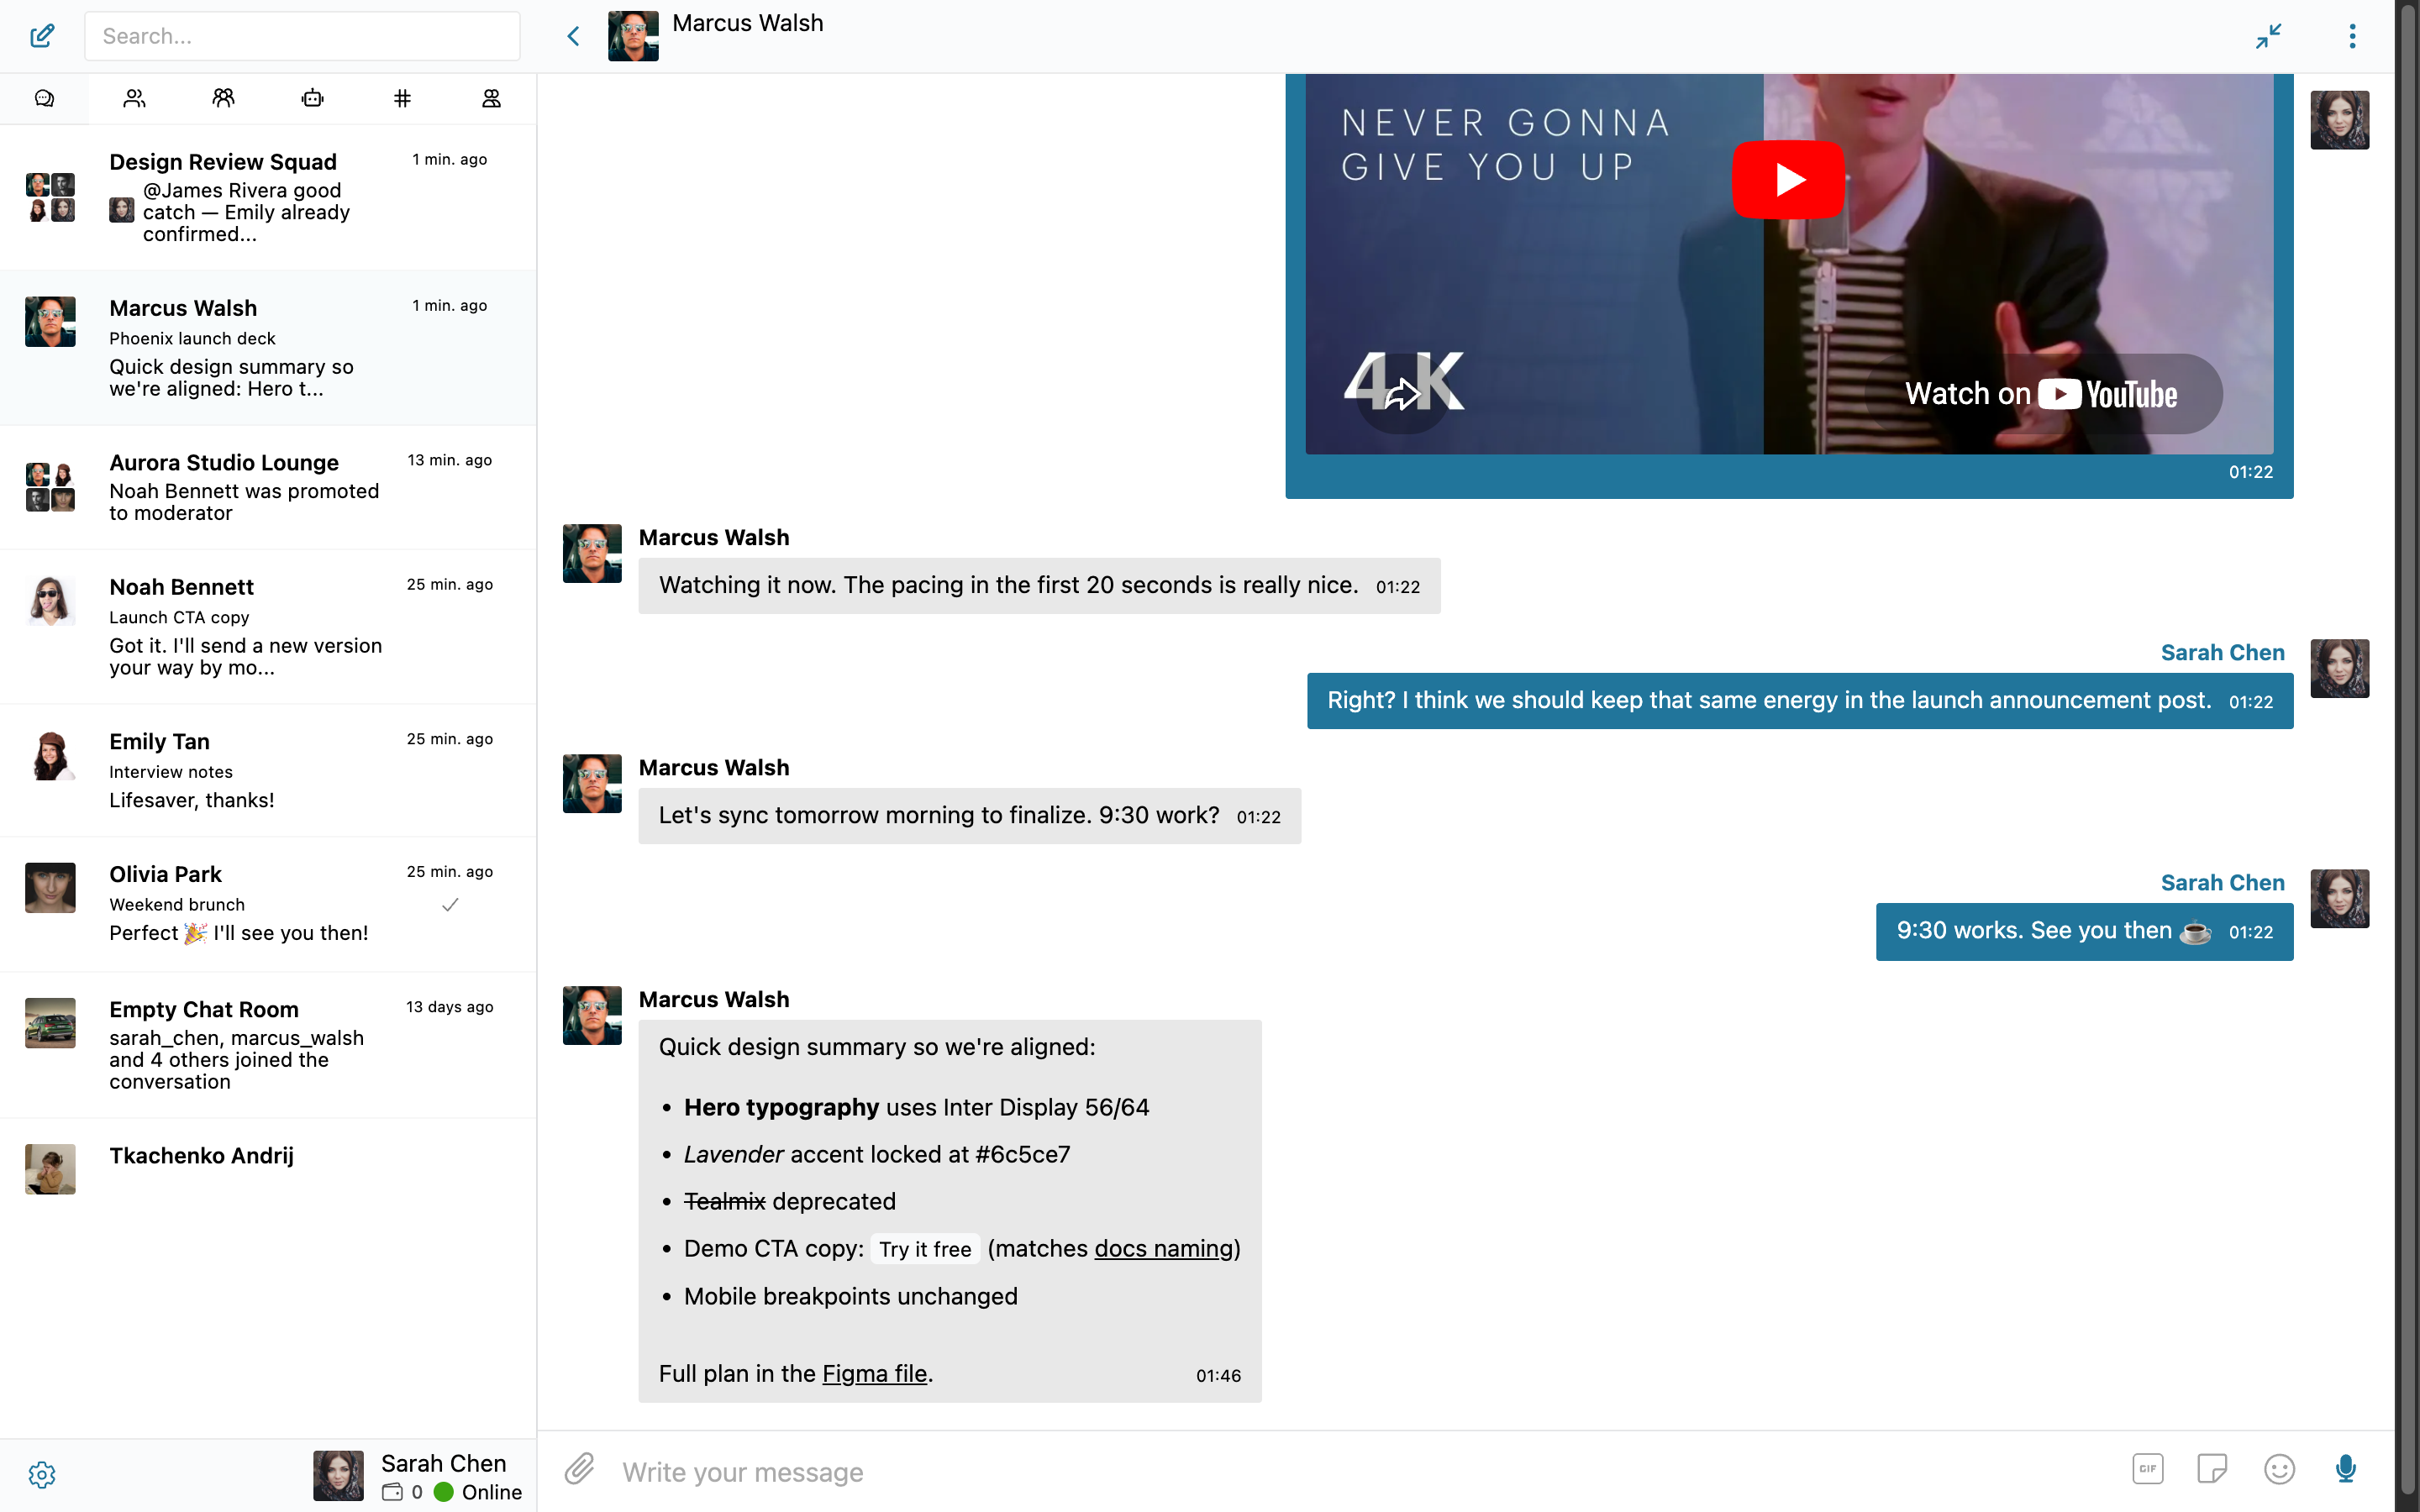
Task: Click Sarah Chen avatar beside video message
Action: [x=2339, y=120]
